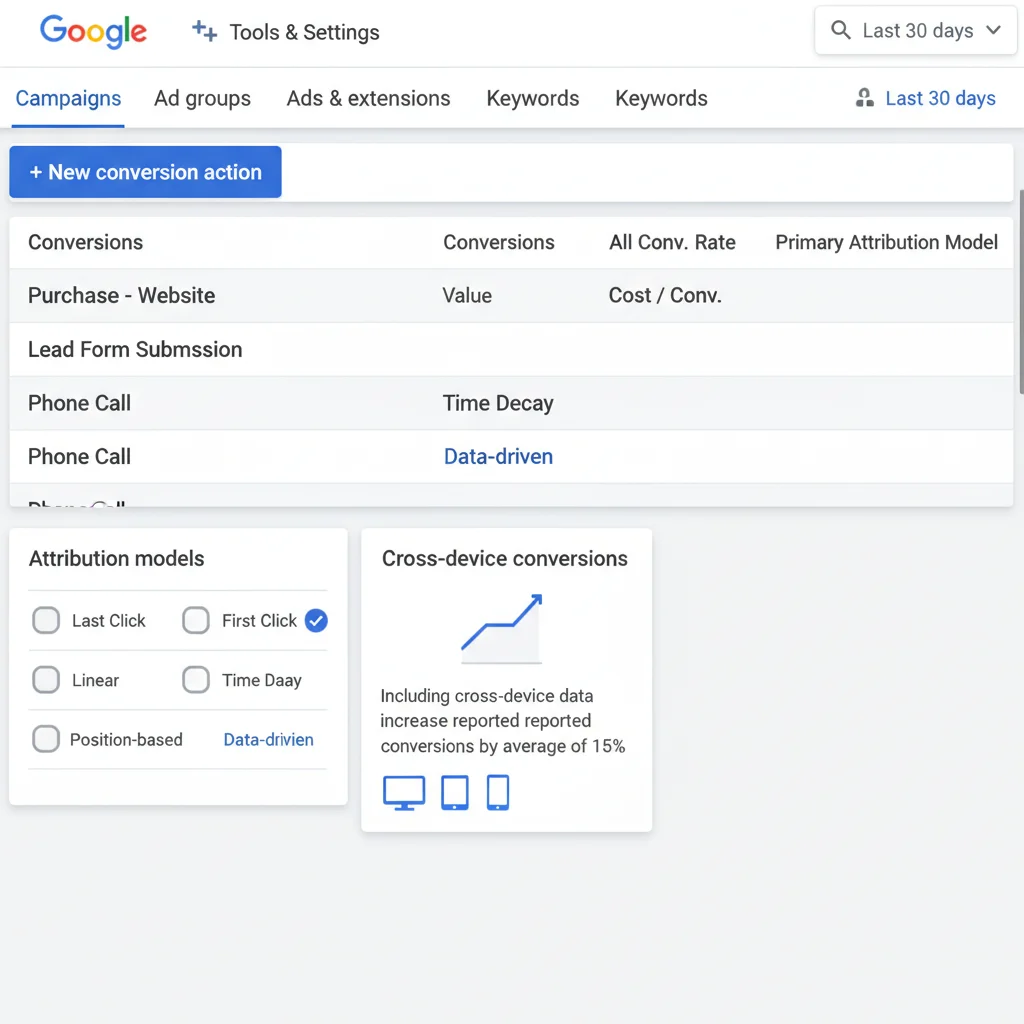The image size is (1024, 1024).
Task: Click the Cross-device conversions card title
Action: click(505, 558)
